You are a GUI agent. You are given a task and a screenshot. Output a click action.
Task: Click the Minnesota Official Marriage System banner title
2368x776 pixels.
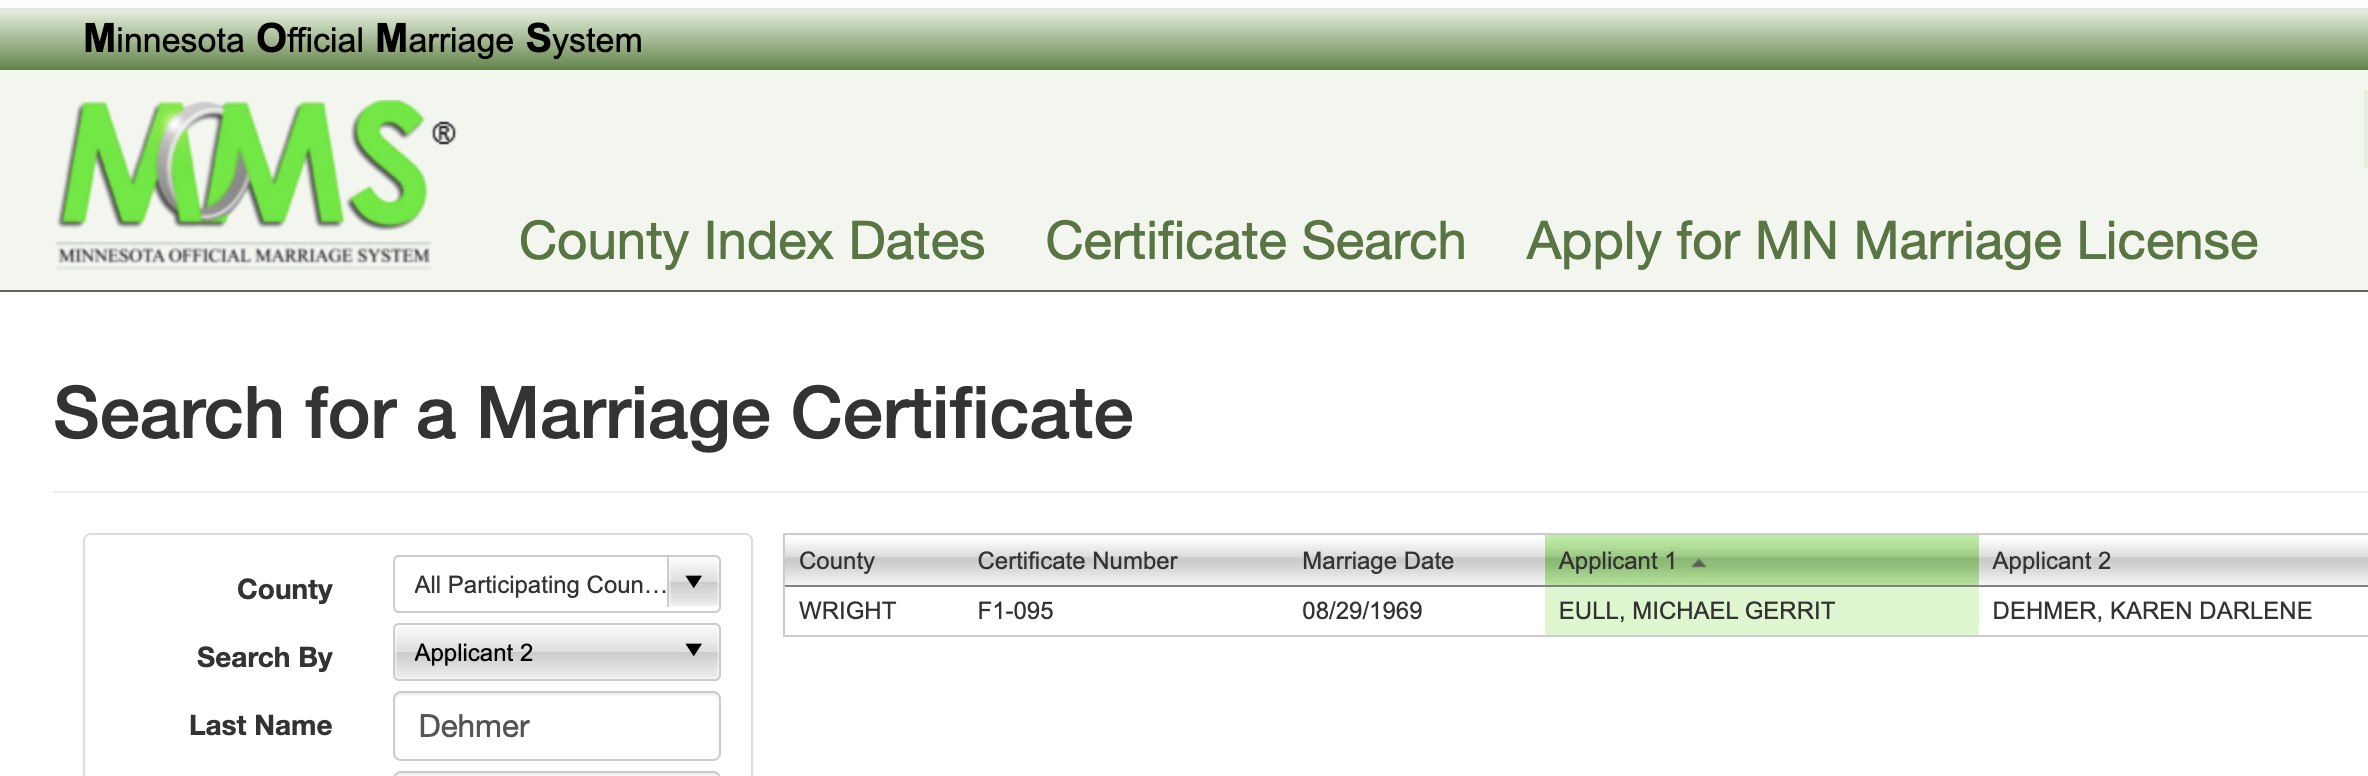click(362, 40)
